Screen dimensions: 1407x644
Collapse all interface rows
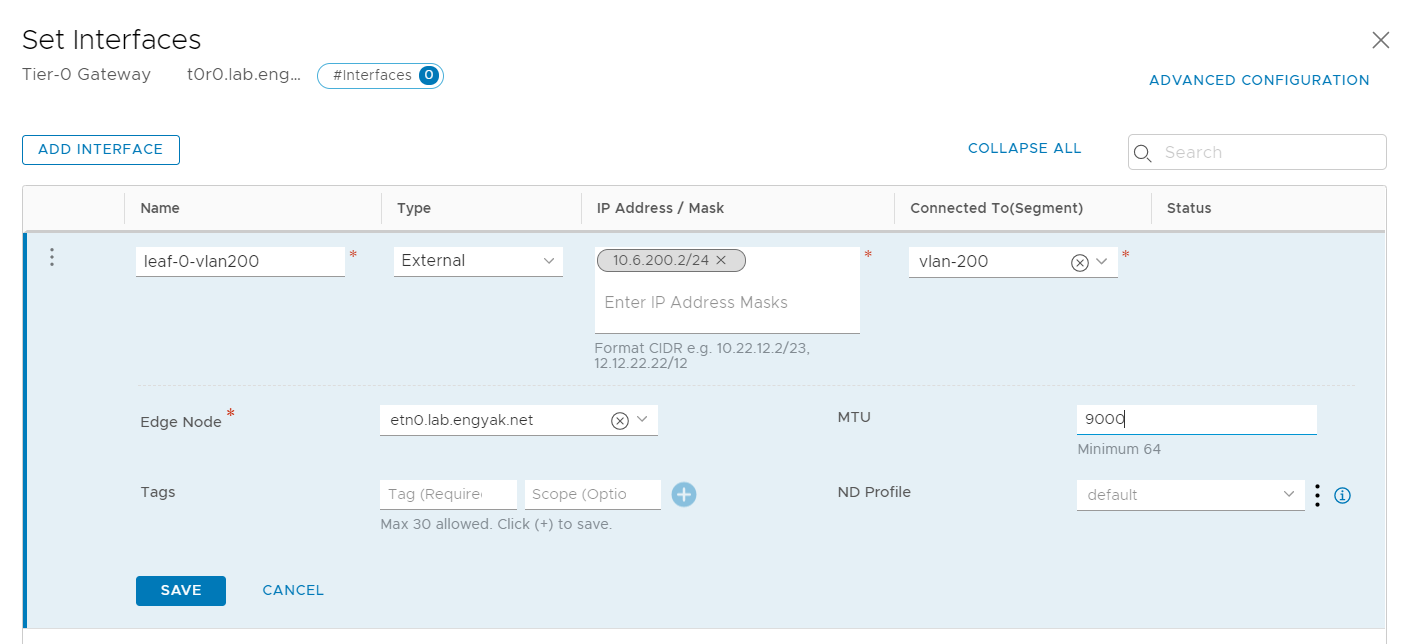[1024, 148]
